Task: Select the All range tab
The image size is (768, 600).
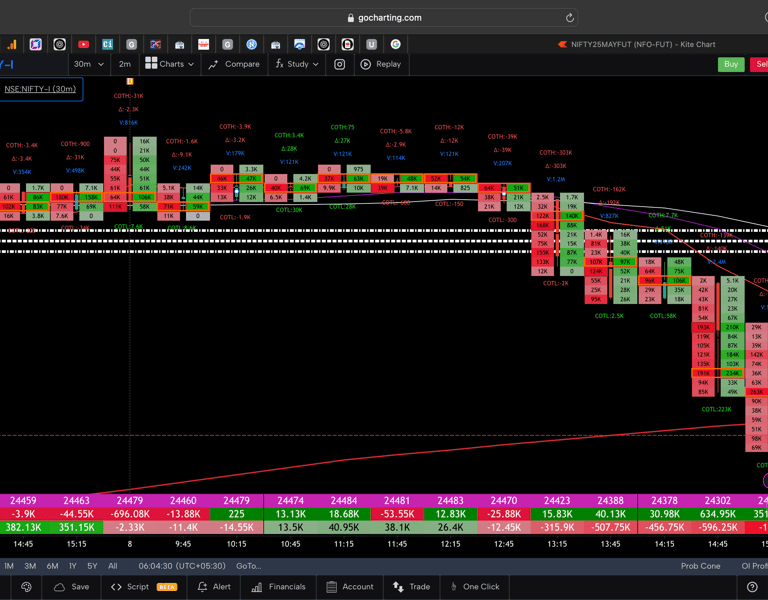Action: [113, 566]
